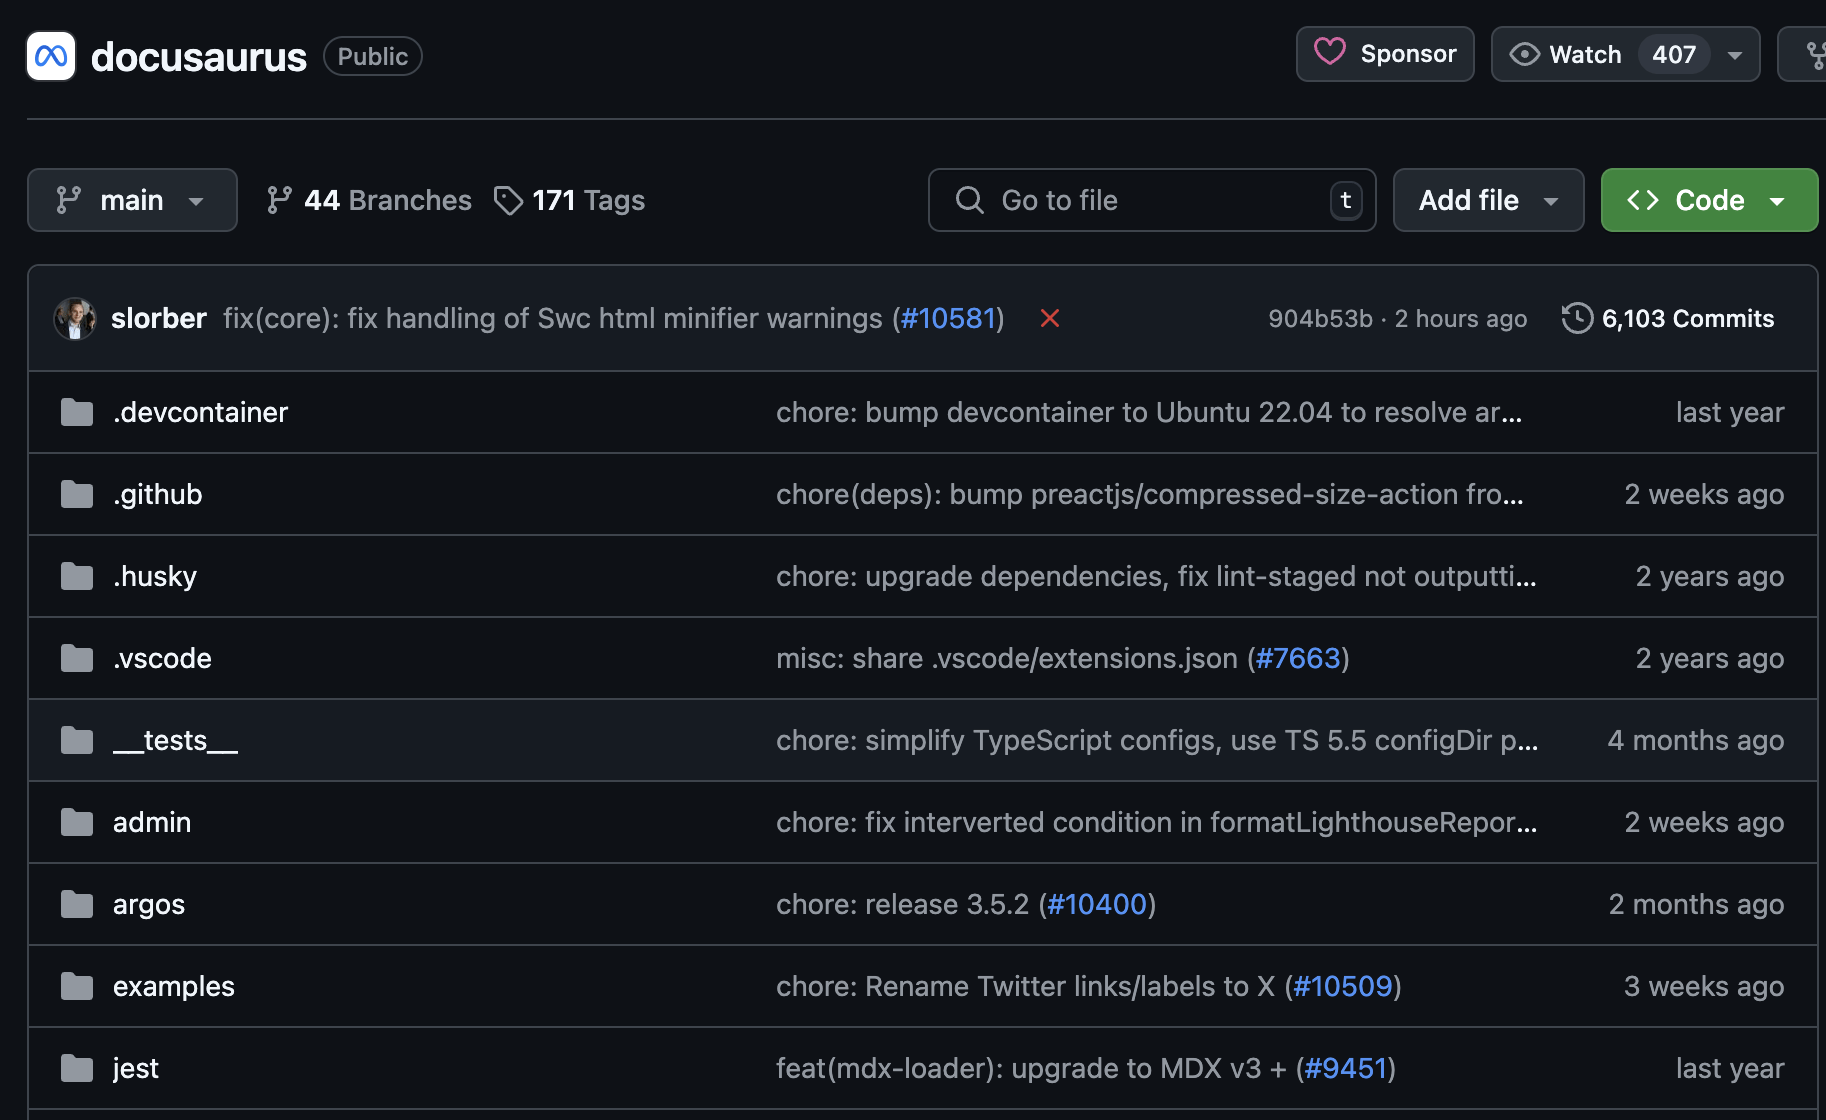This screenshot has width=1826, height=1120.
Task: Click the 't' keyboard shortcut hint
Action: (1346, 200)
